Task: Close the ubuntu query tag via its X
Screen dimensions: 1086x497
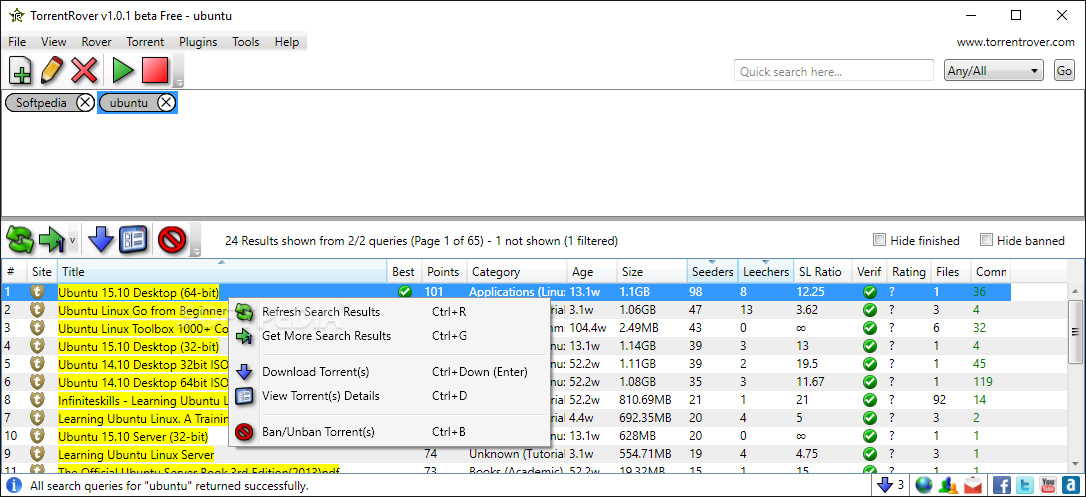Action: coord(166,102)
